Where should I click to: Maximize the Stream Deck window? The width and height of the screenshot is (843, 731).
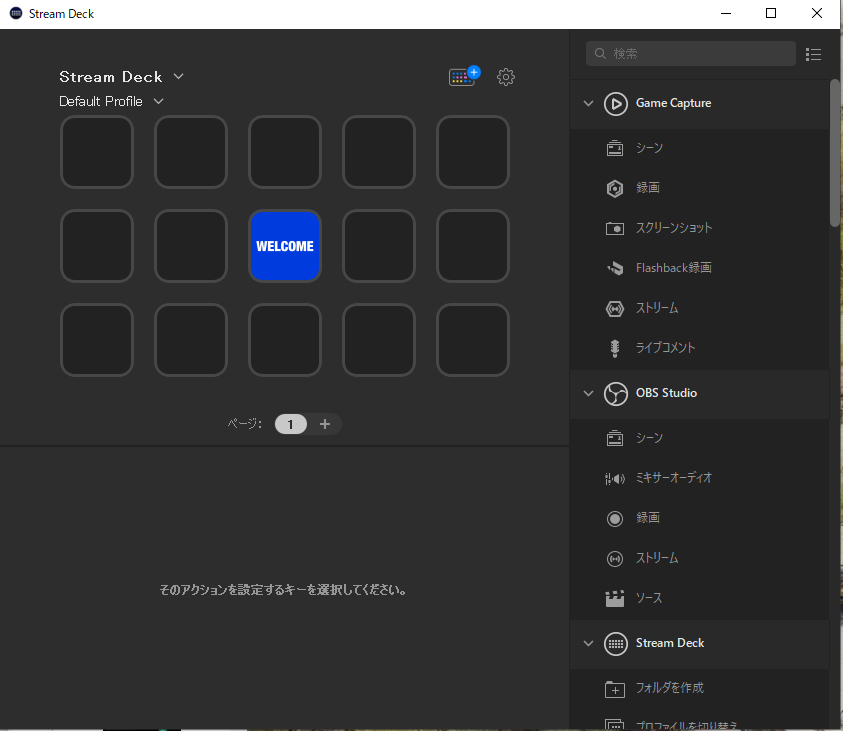(x=771, y=13)
